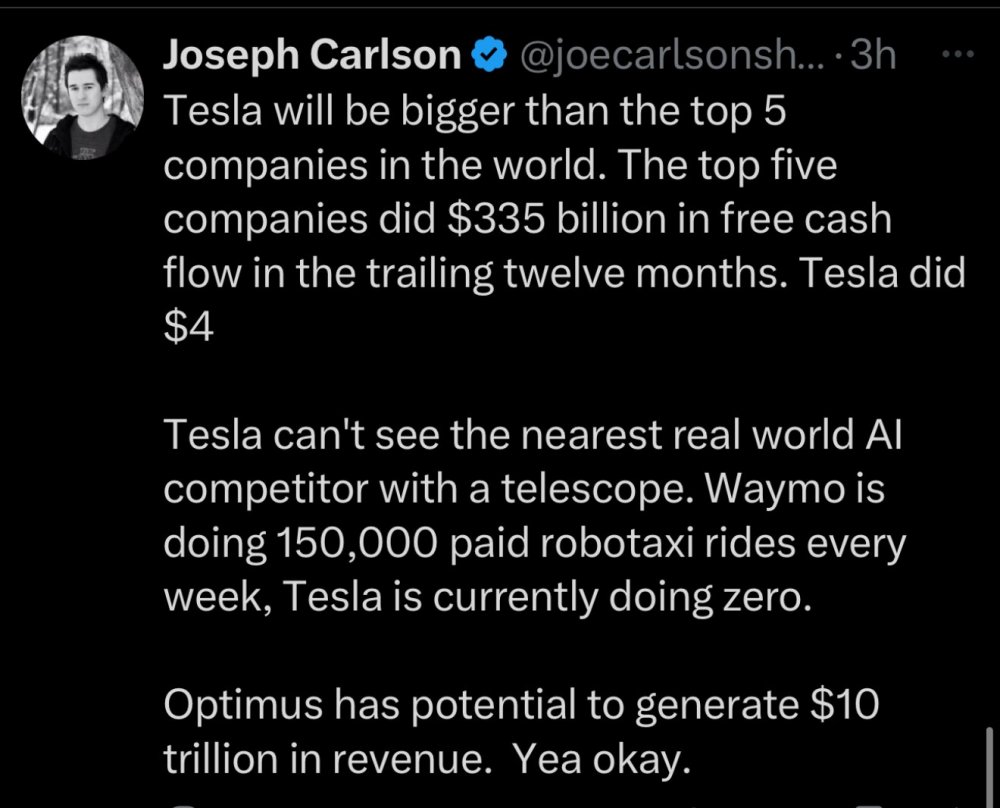Screen dimensions: 1000x808
Task: Click the blue verified checkmark badge
Action: pyautogui.click(x=487, y=56)
